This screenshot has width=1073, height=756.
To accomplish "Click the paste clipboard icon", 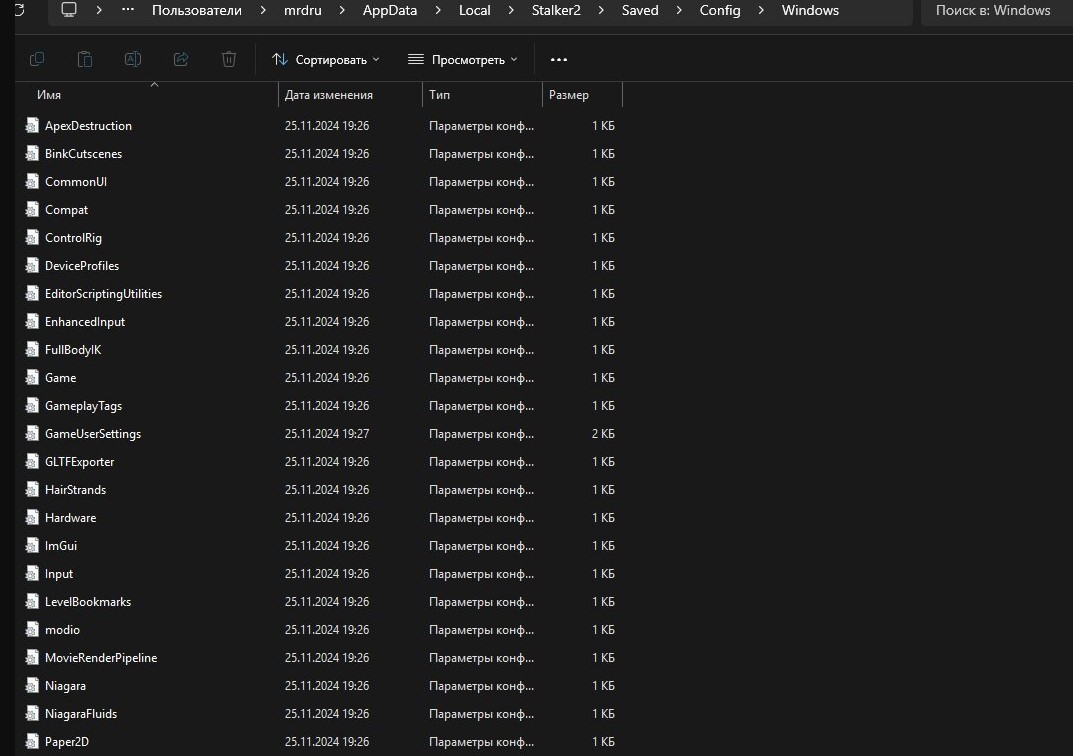I will click(x=85, y=60).
